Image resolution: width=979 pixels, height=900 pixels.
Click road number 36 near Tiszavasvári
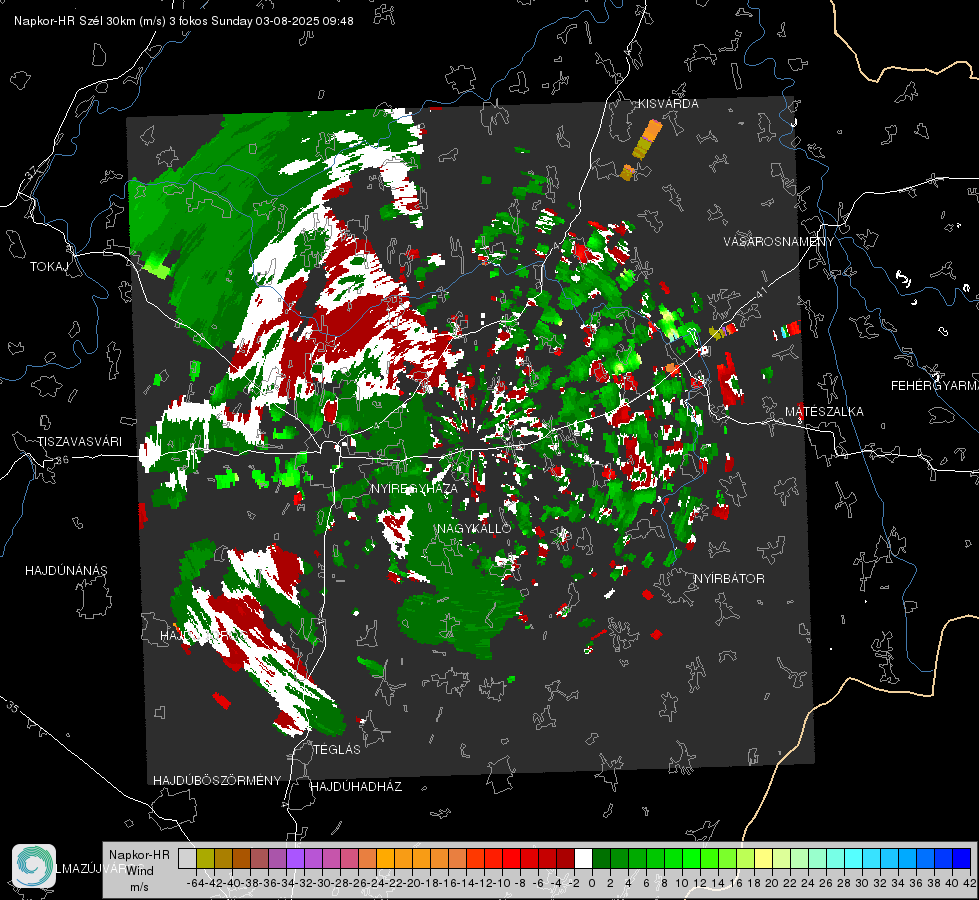point(62,460)
